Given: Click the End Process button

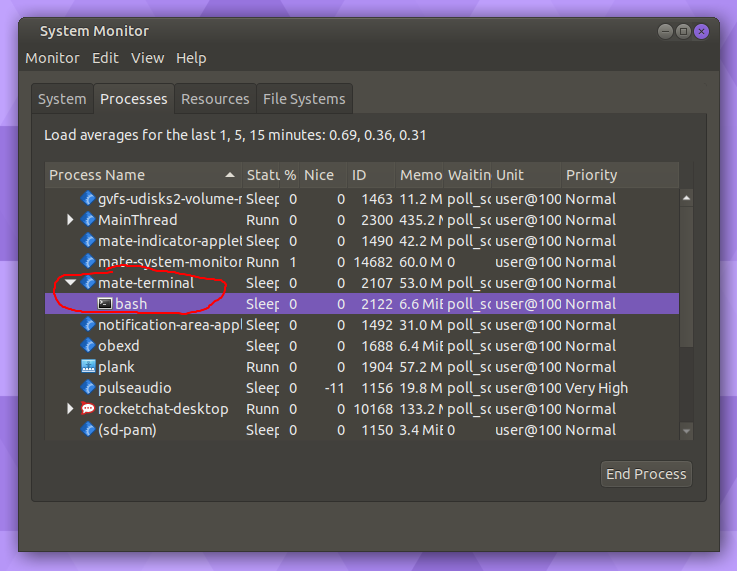Looking at the screenshot, I should pos(646,474).
